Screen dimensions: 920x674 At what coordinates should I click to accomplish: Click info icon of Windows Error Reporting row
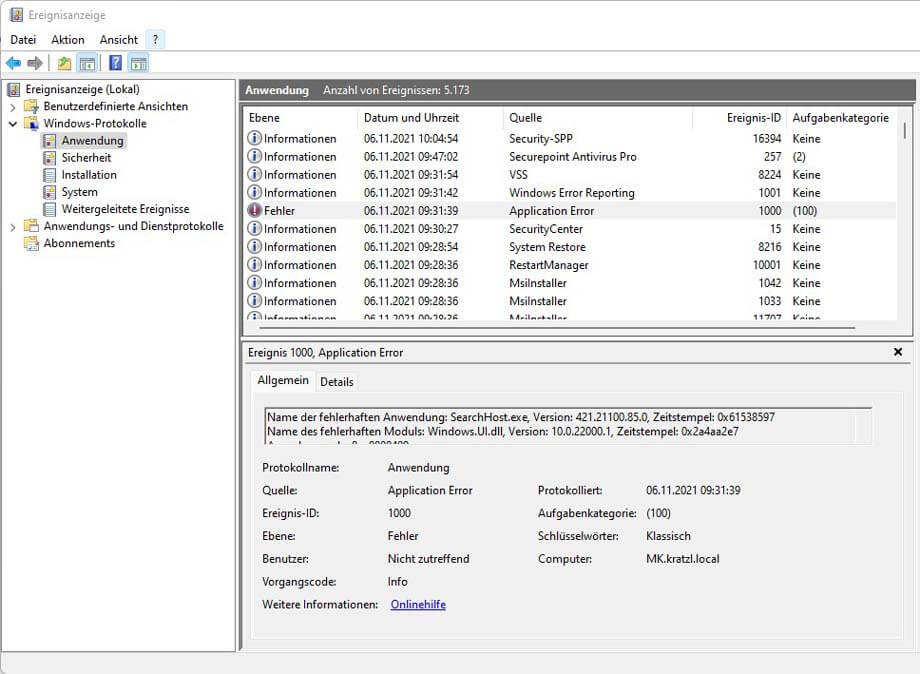(254, 192)
